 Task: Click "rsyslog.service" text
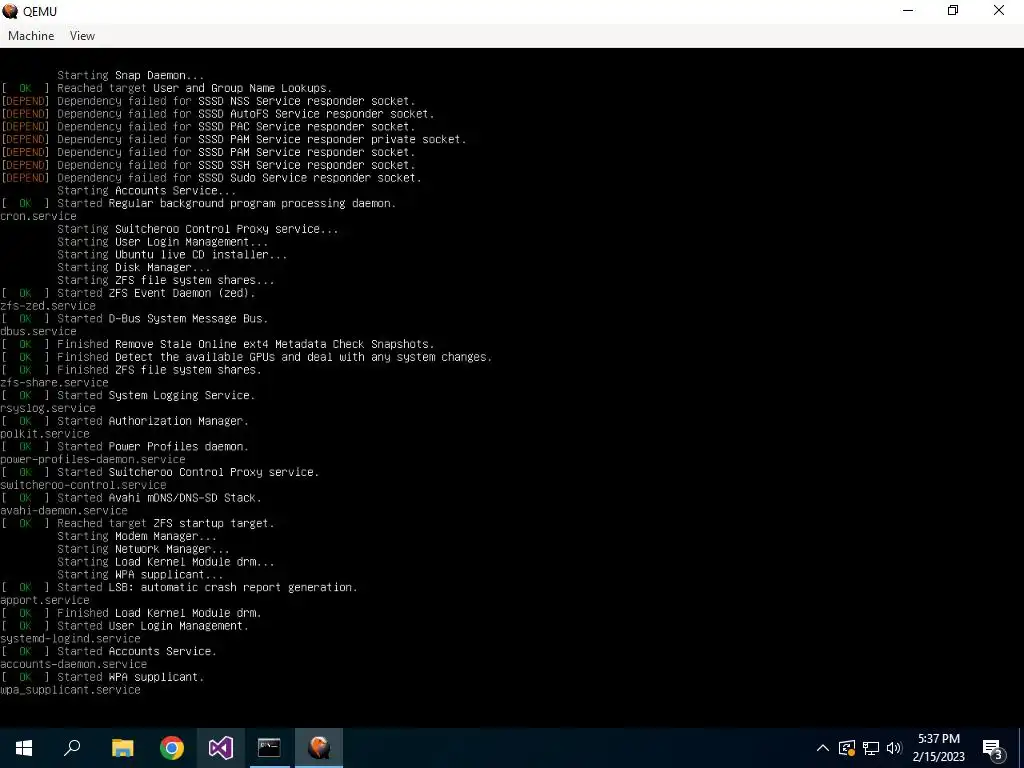(48, 408)
